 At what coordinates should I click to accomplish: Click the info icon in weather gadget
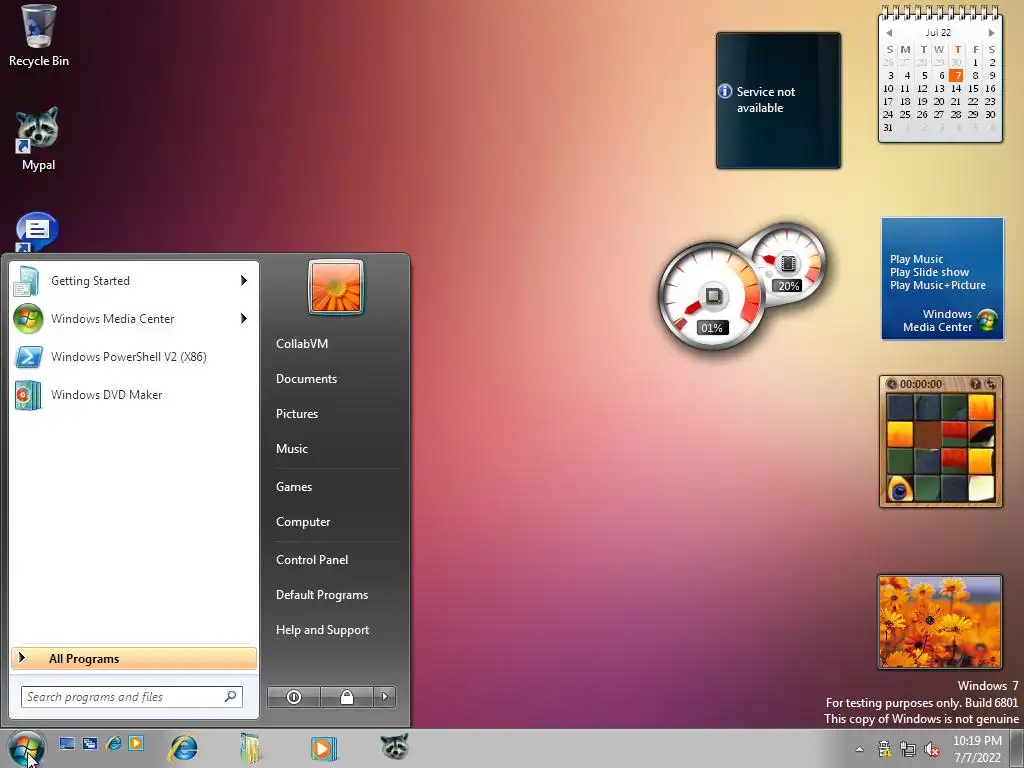(x=725, y=91)
